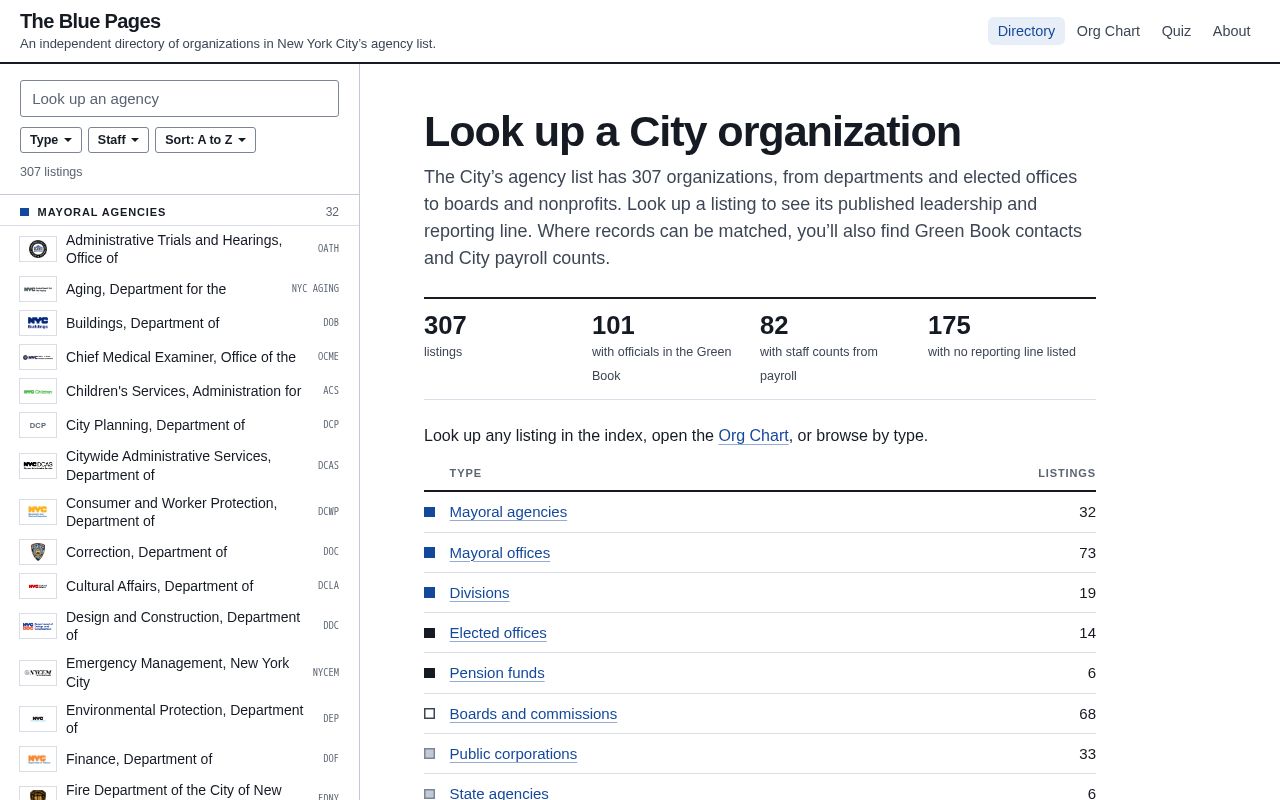Select Aging, Department for the listing

pos(180,289)
